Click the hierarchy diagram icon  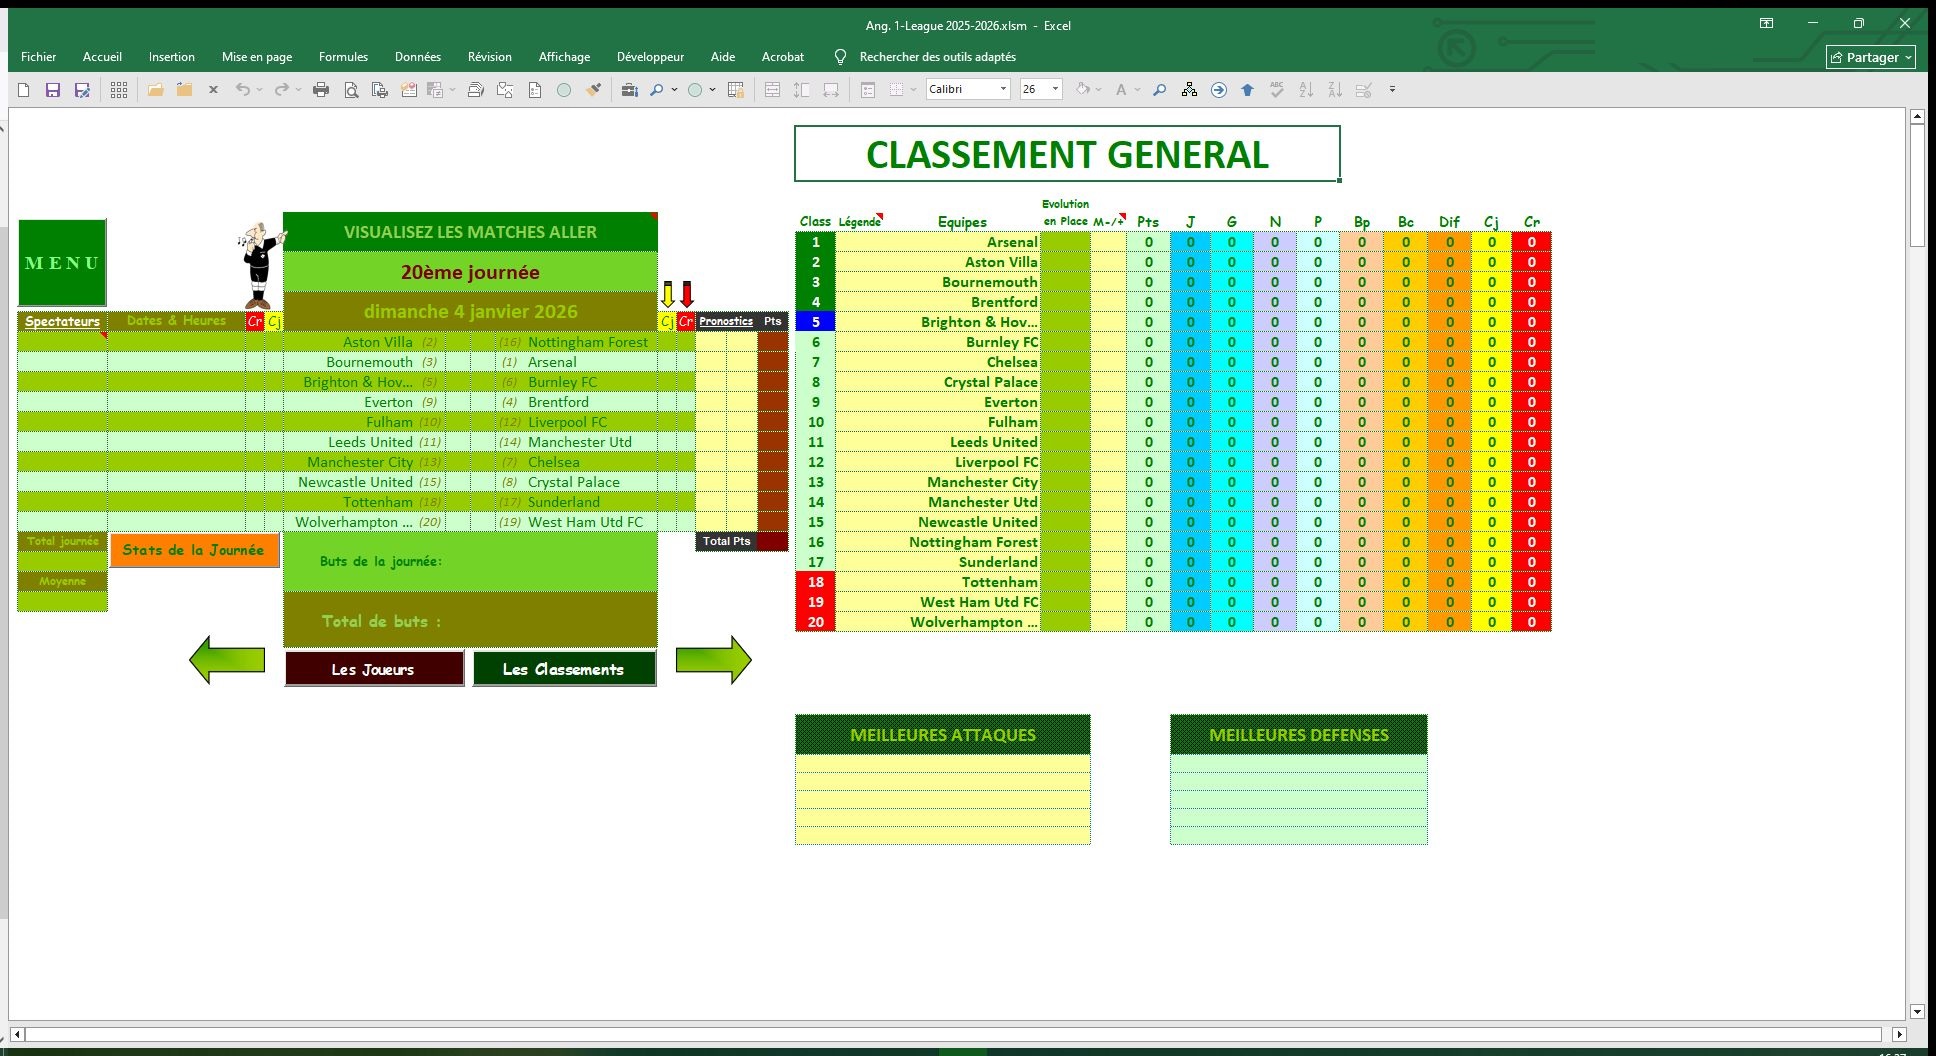point(1189,90)
